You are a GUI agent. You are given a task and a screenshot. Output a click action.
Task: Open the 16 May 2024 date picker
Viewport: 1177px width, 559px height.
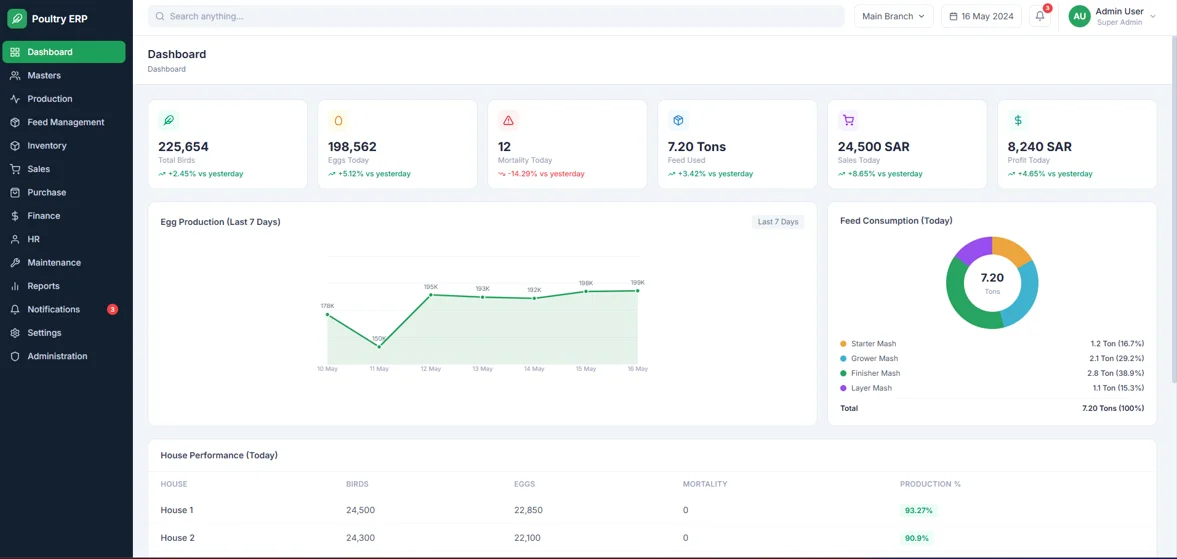tap(981, 16)
